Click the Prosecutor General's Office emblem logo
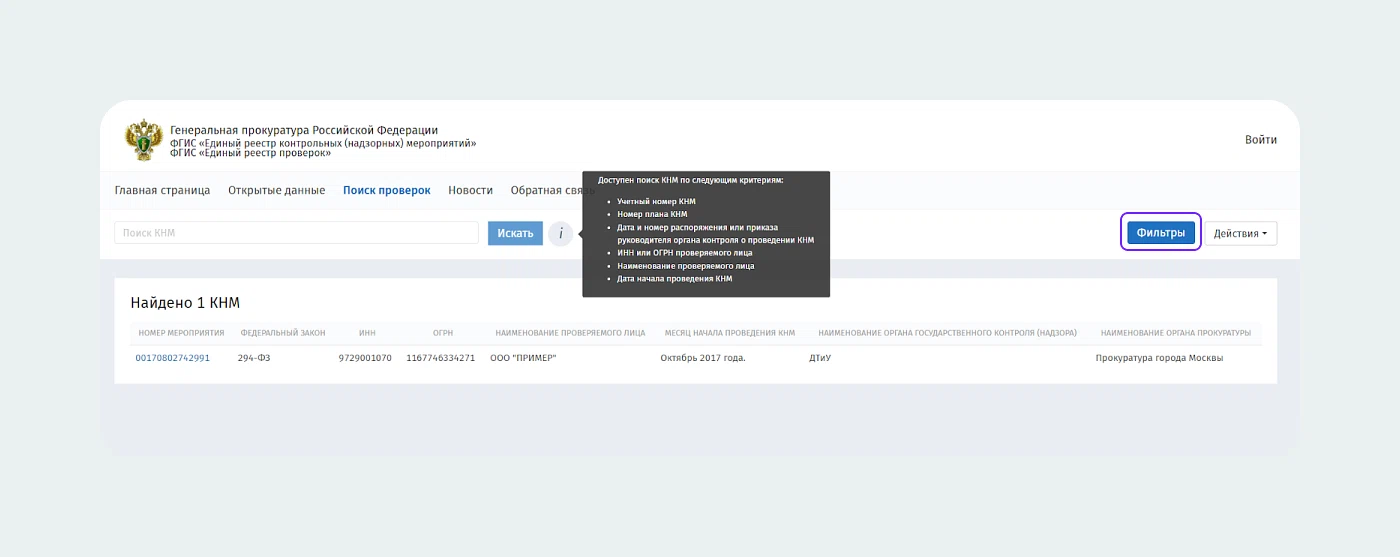 click(x=144, y=140)
